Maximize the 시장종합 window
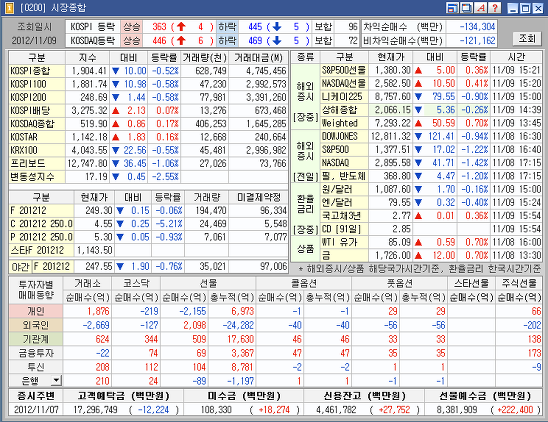Image resolution: width=548 pixels, height=422 pixels. click(x=525, y=8)
